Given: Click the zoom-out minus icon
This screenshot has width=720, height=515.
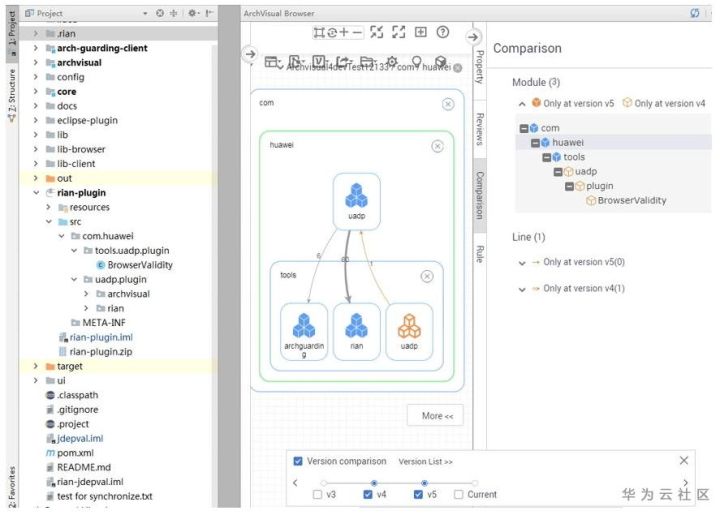Looking at the screenshot, I should point(357,32).
